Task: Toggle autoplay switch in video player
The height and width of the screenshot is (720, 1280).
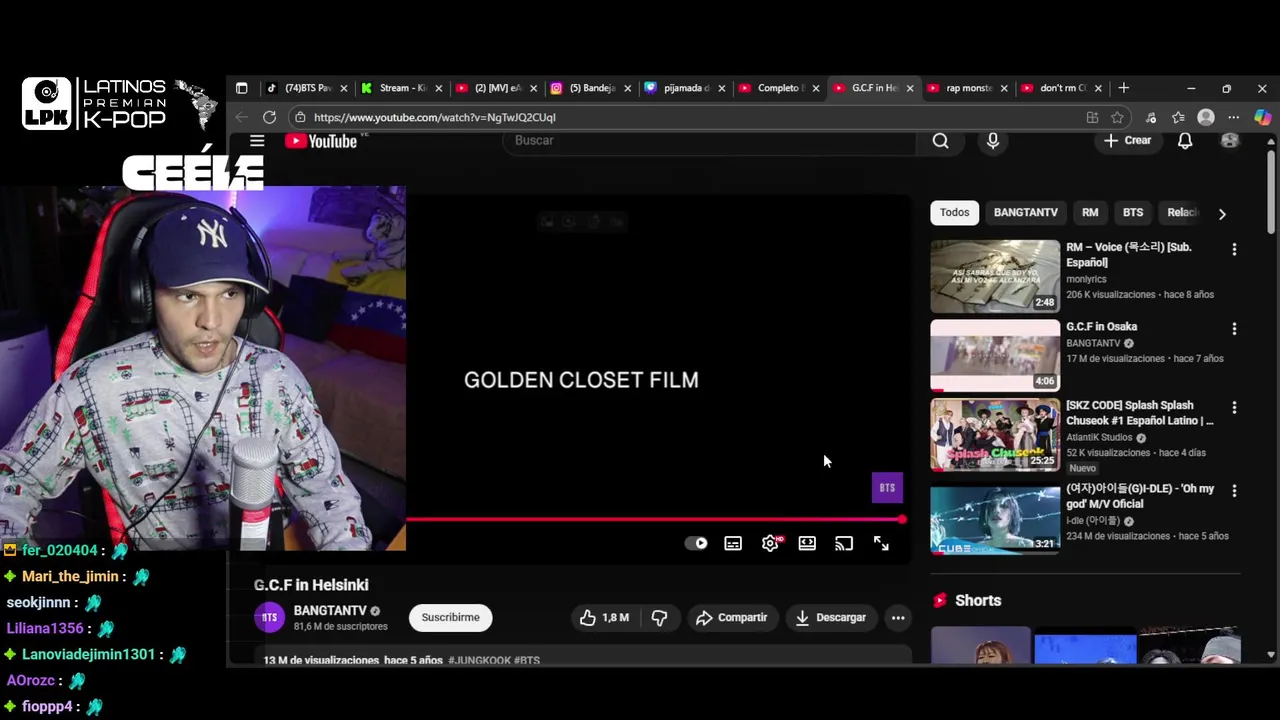Action: pos(696,543)
